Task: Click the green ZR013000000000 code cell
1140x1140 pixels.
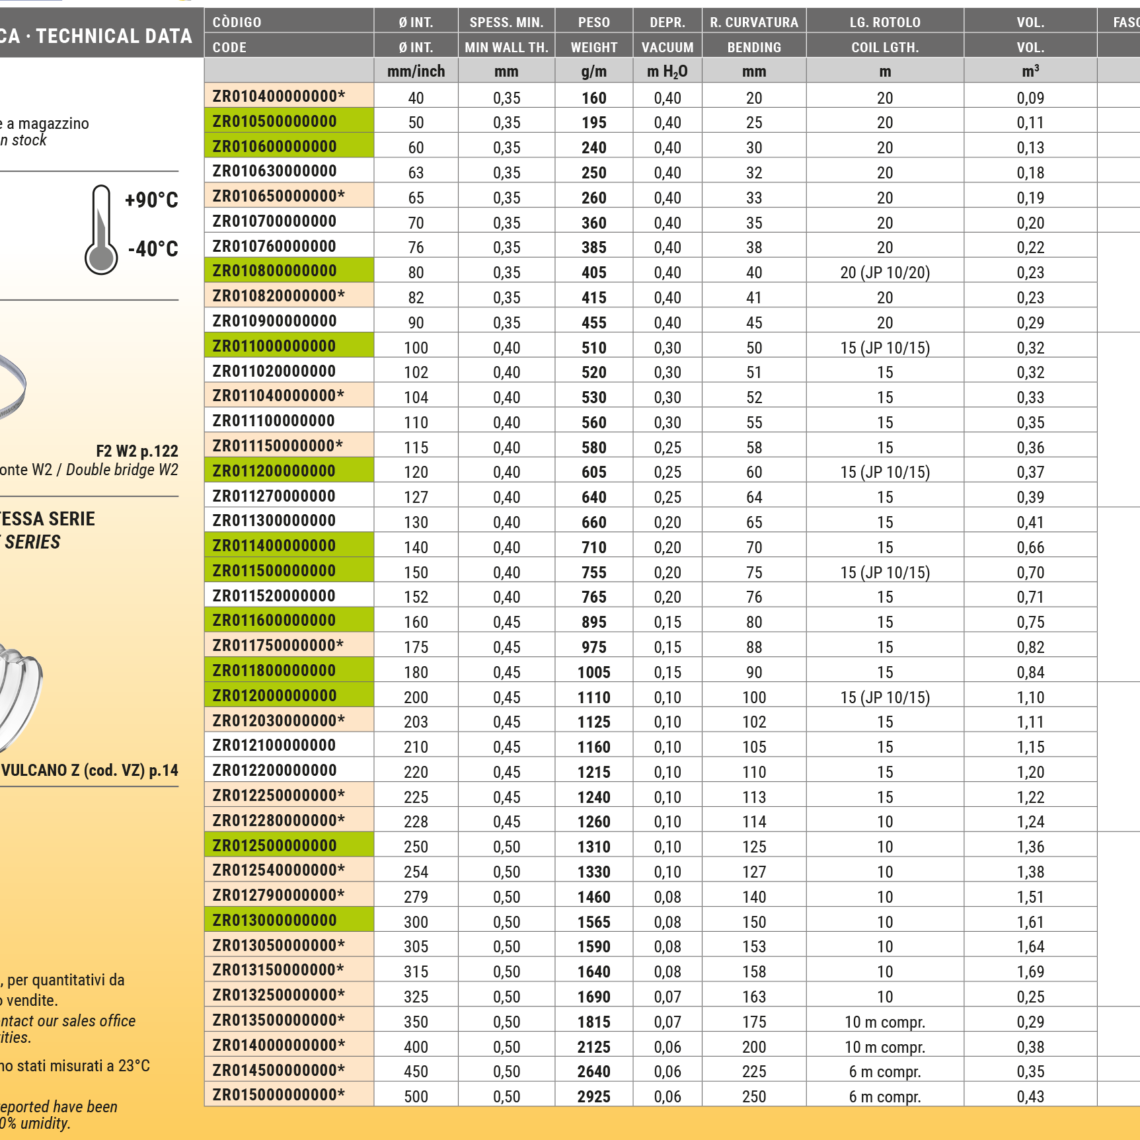Action: [x=289, y=921]
